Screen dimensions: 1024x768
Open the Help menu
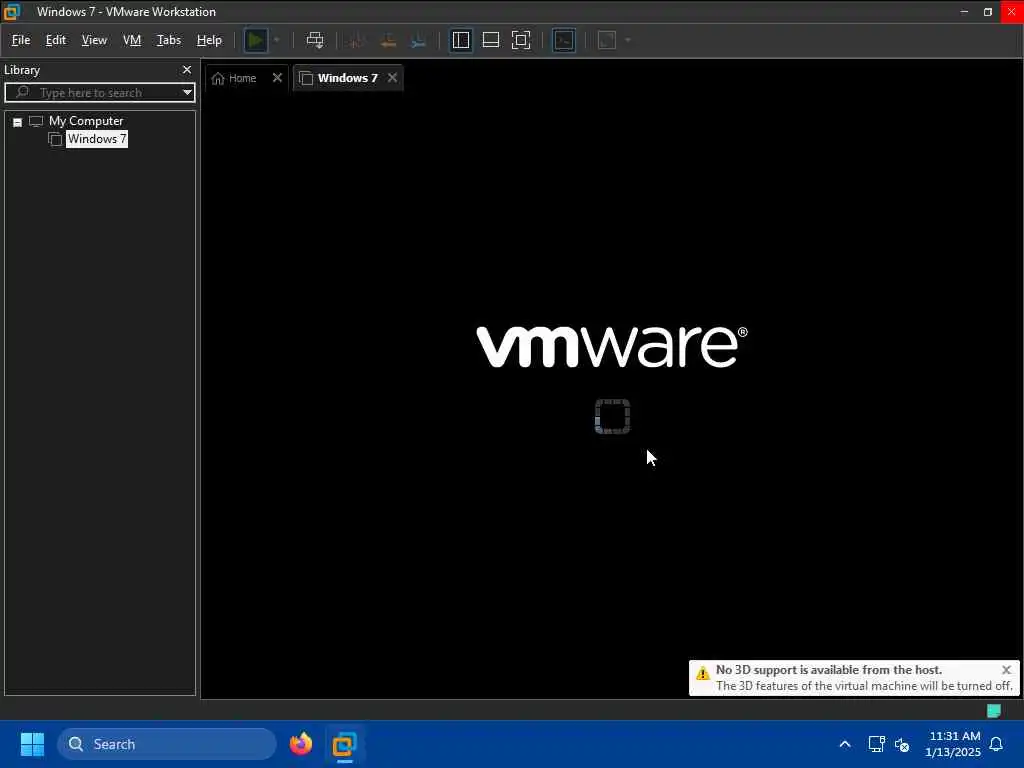pos(209,40)
